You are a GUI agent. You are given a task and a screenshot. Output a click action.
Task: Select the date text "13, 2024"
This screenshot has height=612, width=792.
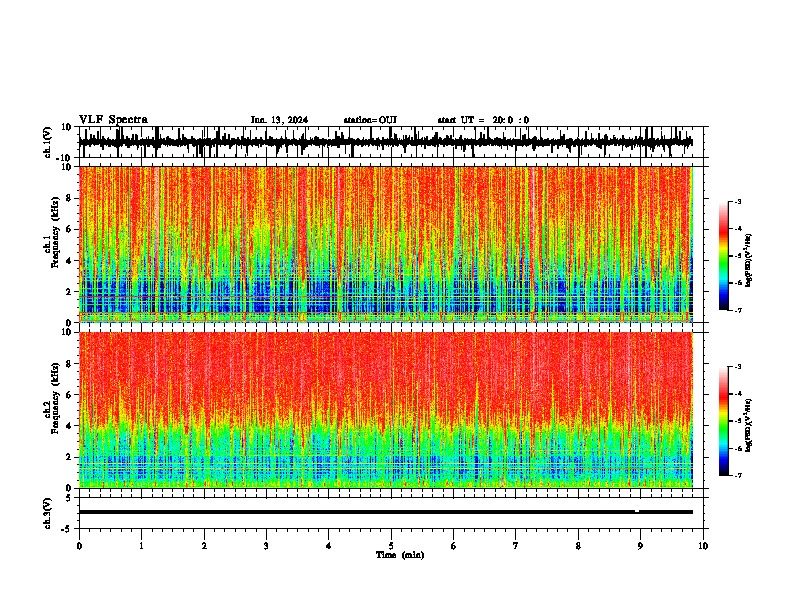click(x=287, y=120)
